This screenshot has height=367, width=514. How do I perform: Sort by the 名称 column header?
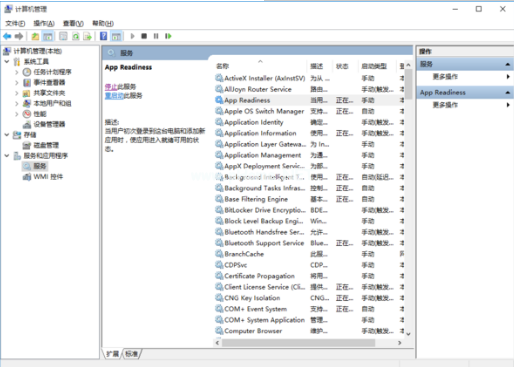coord(260,66)
